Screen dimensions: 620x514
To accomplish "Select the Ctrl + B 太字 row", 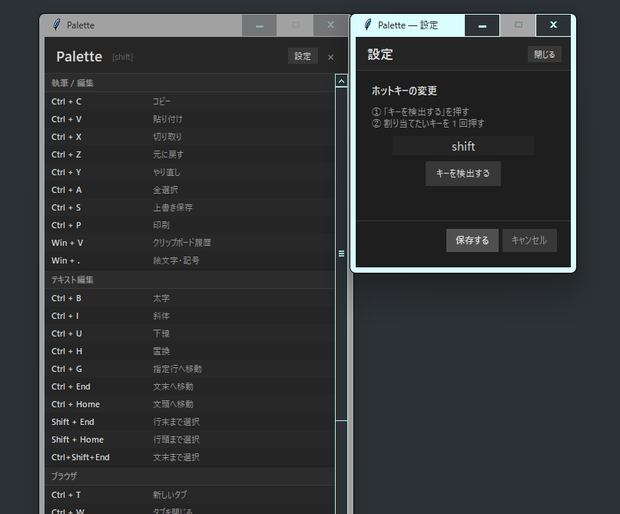I will pyautogui.click(x=190, y=298).
